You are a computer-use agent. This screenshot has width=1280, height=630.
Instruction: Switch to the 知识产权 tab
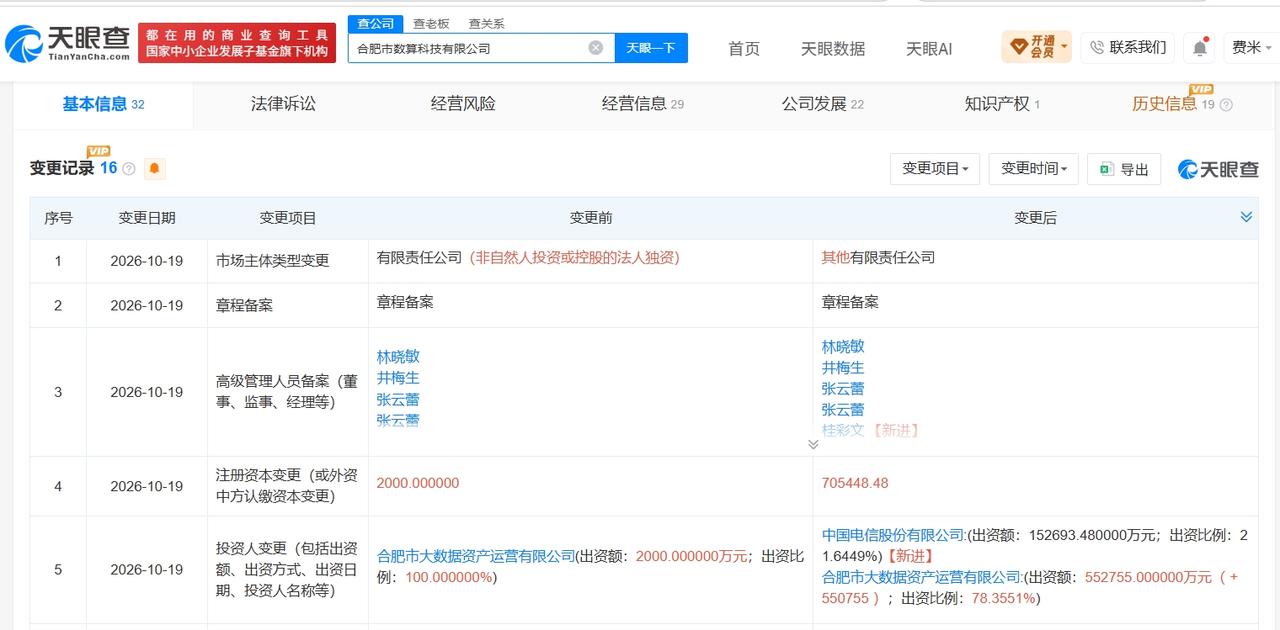coord(1002,104)
